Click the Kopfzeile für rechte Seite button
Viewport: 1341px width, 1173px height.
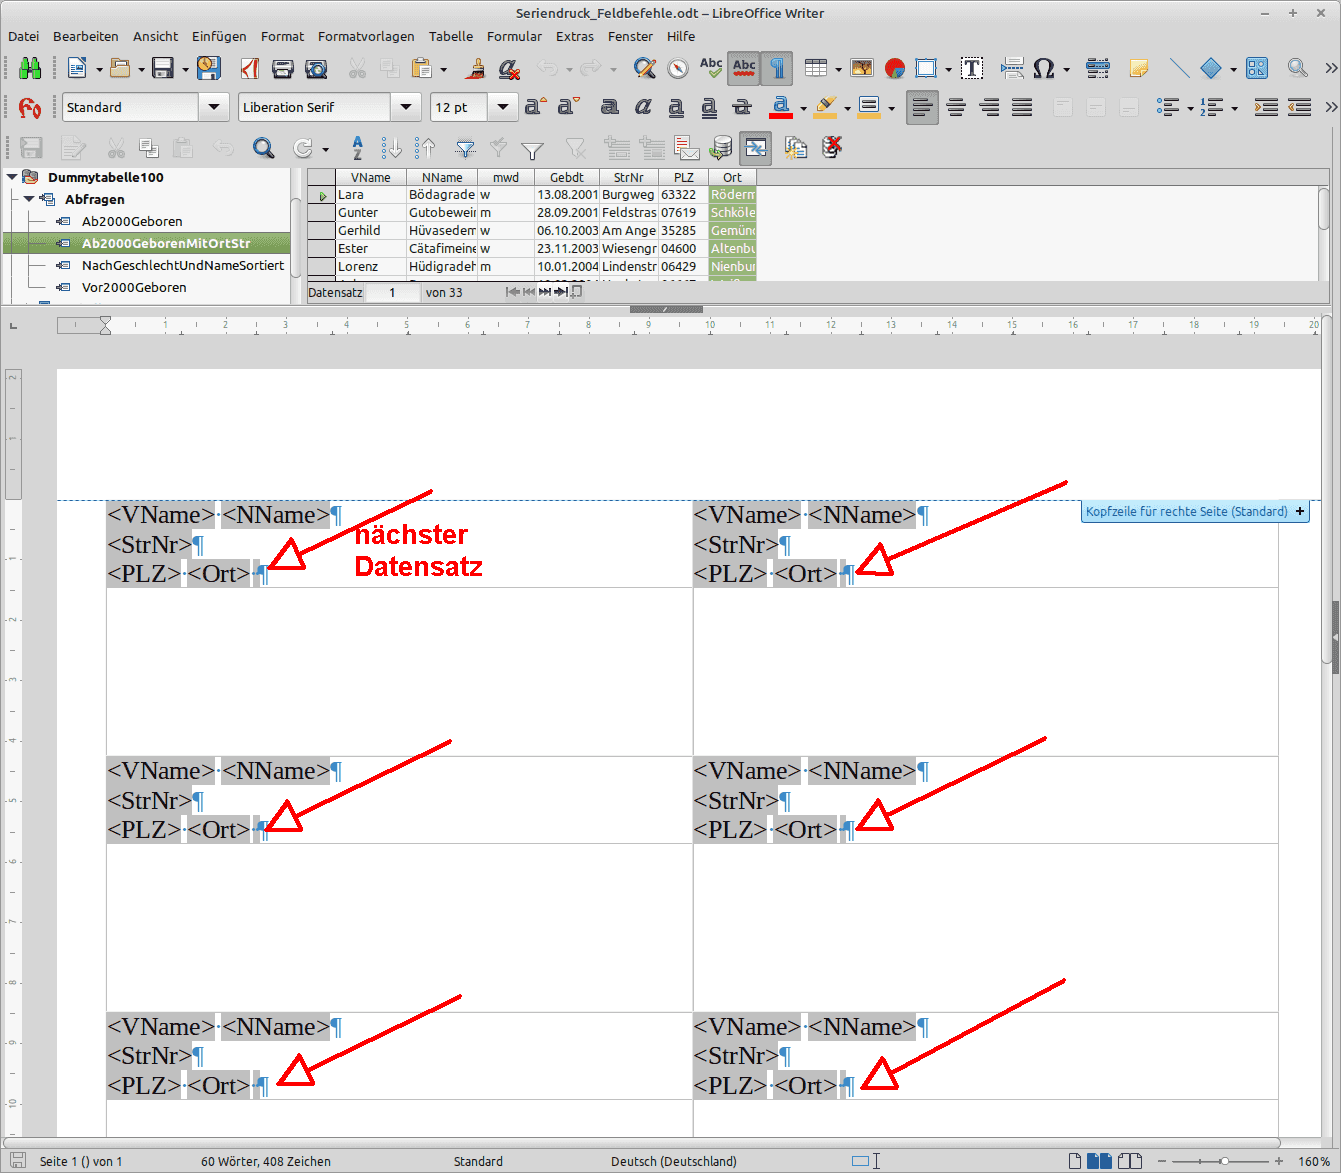coord(1195,511)
